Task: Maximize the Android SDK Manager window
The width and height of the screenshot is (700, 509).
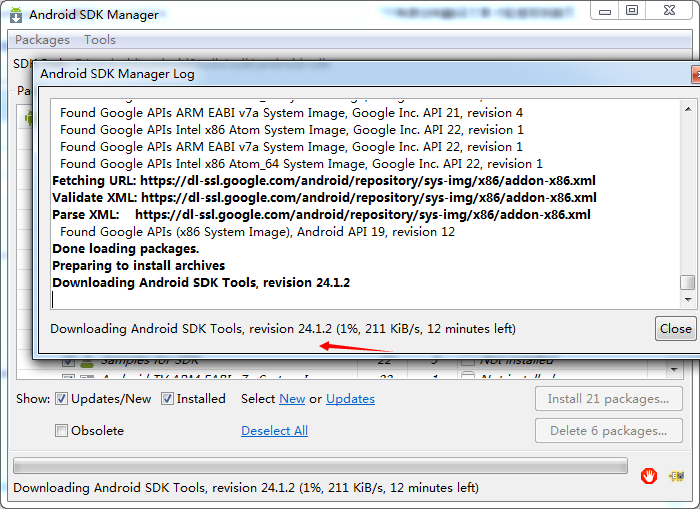Action: click(632, 11)
